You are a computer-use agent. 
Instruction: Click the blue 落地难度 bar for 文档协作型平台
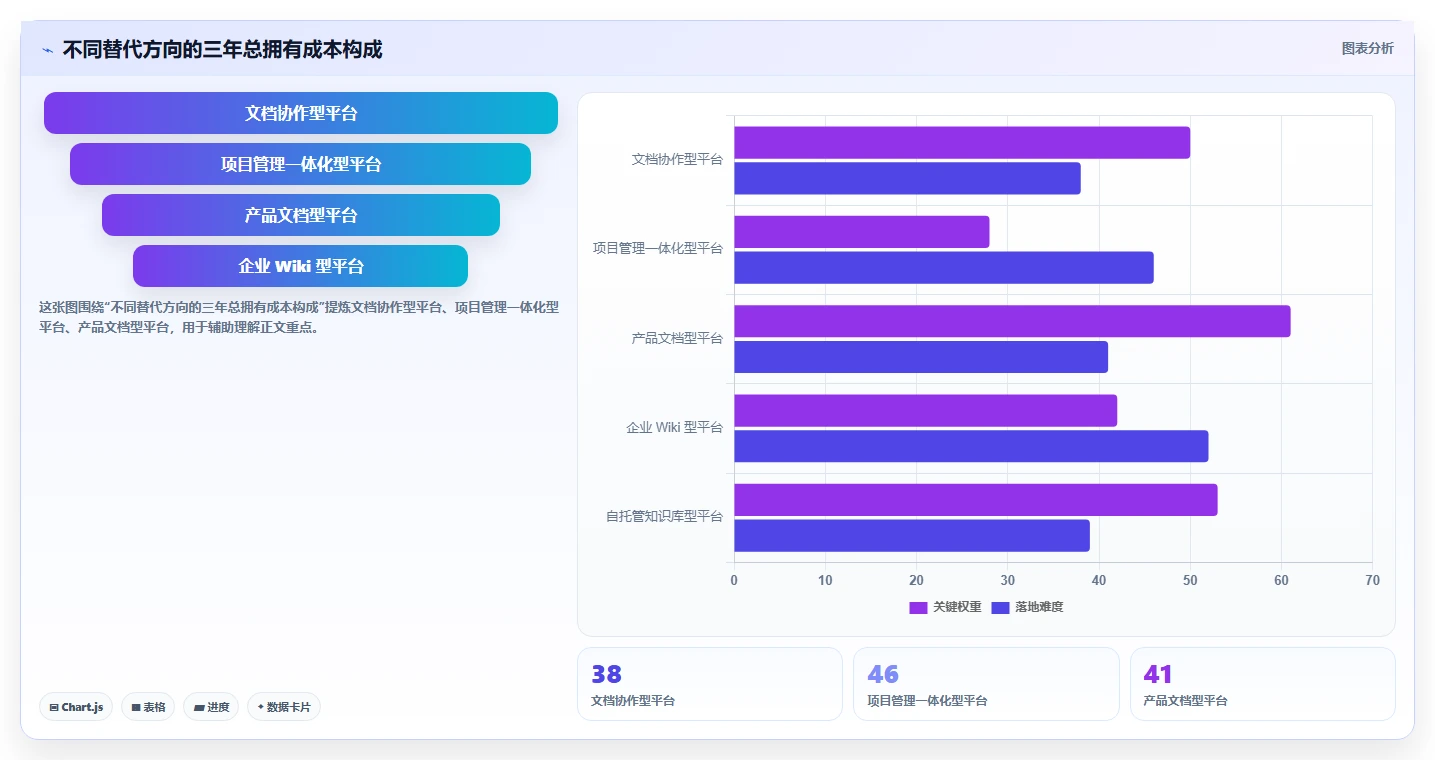907,178
